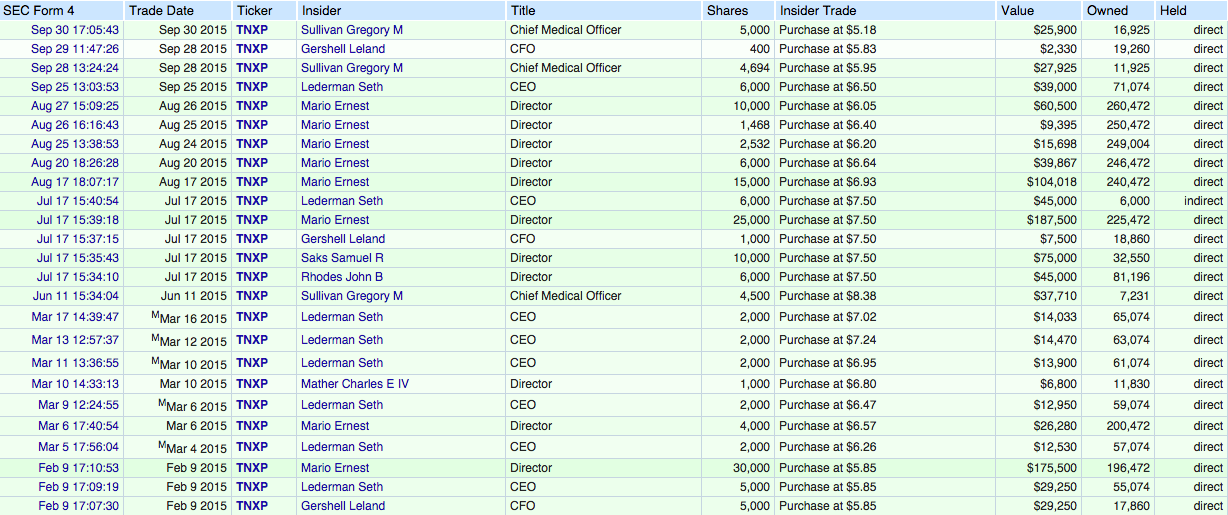
Task: Open SEC filing dated Mar 10 14:33:13
Action: click(75, 384)
